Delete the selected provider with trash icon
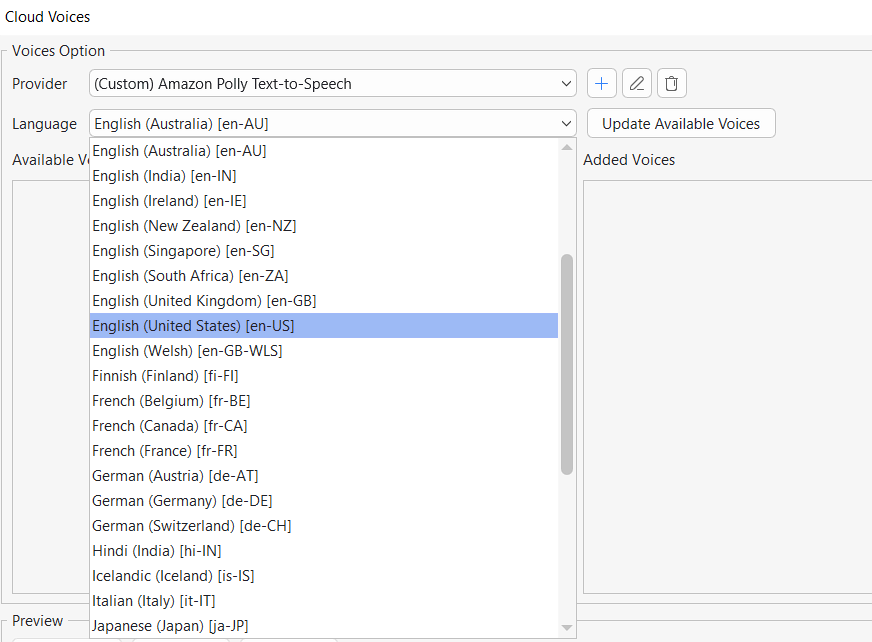Screen dimensions: 872x642 (671, 83)
